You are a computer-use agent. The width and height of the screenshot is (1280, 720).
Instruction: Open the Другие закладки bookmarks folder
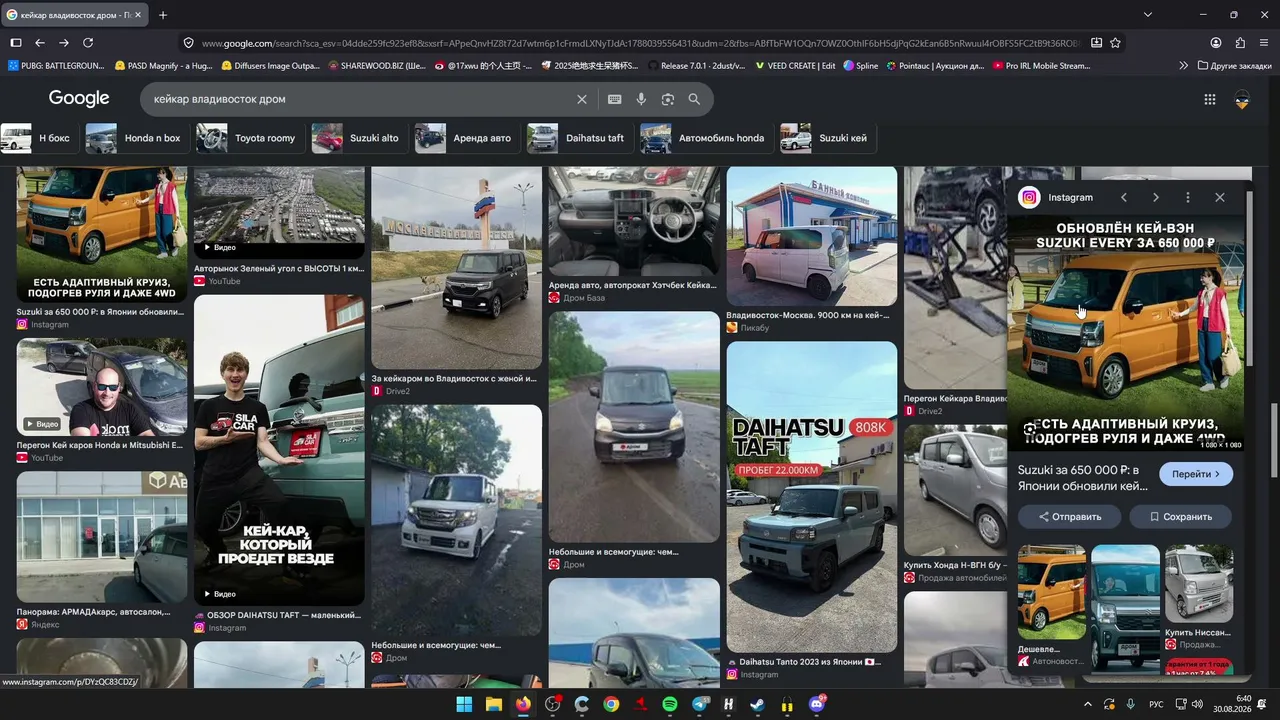[x=1233, y=66]
